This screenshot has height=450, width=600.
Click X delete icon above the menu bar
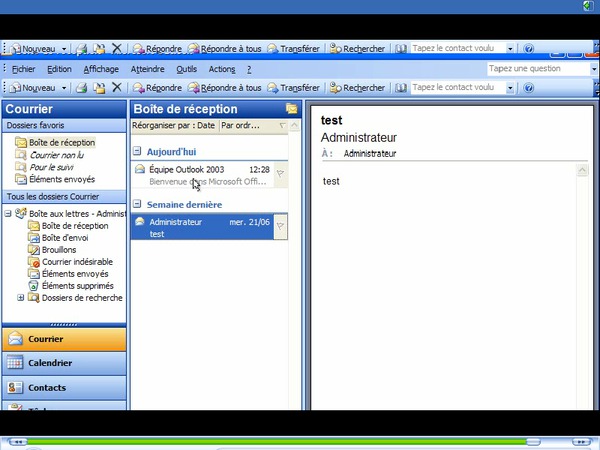(117, 48)
